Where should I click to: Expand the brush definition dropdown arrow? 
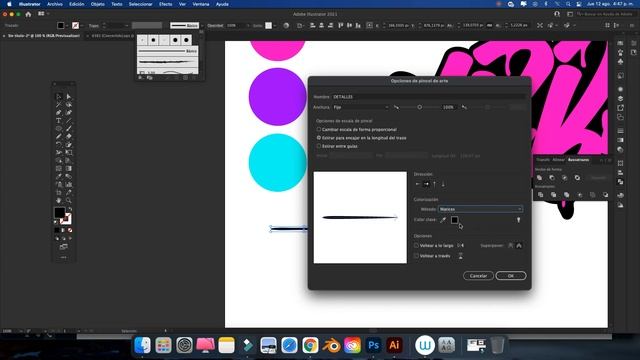pos(202,25)
